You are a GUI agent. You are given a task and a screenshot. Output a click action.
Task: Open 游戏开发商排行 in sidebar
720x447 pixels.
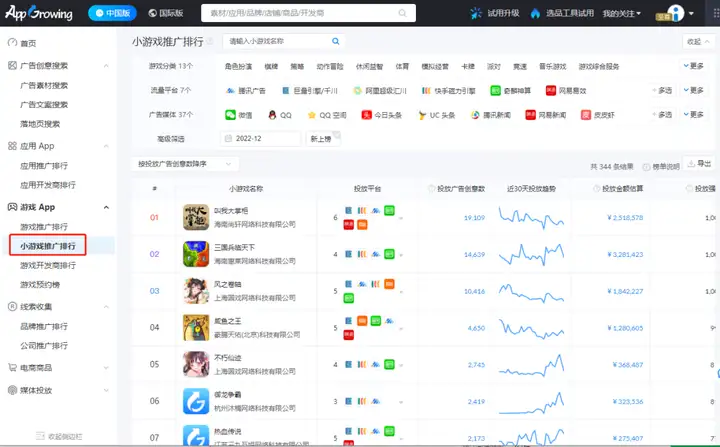(48, 265)
